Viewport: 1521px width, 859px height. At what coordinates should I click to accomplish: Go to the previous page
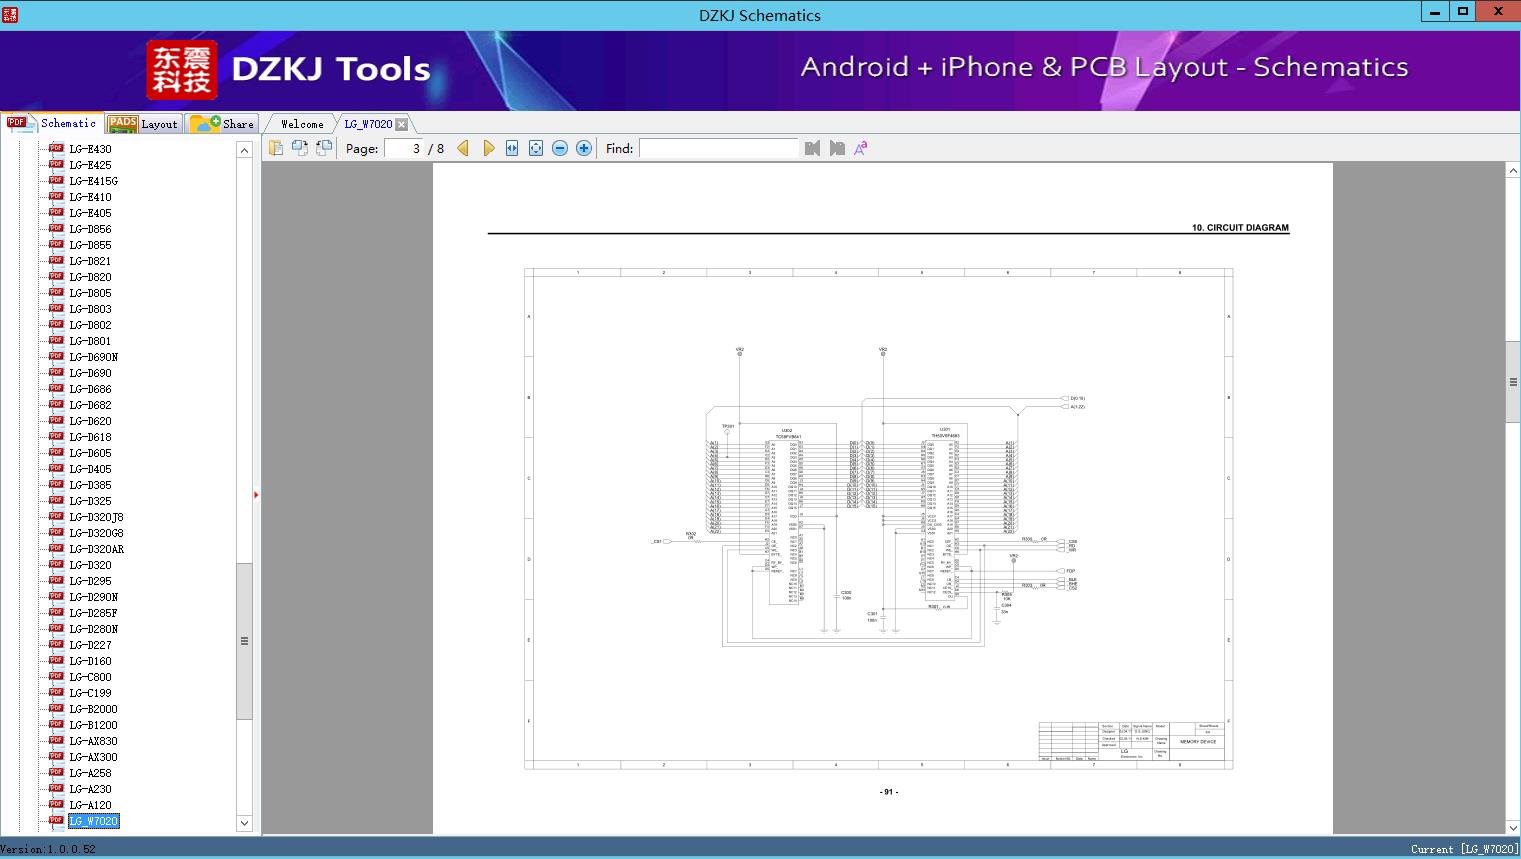463,148
